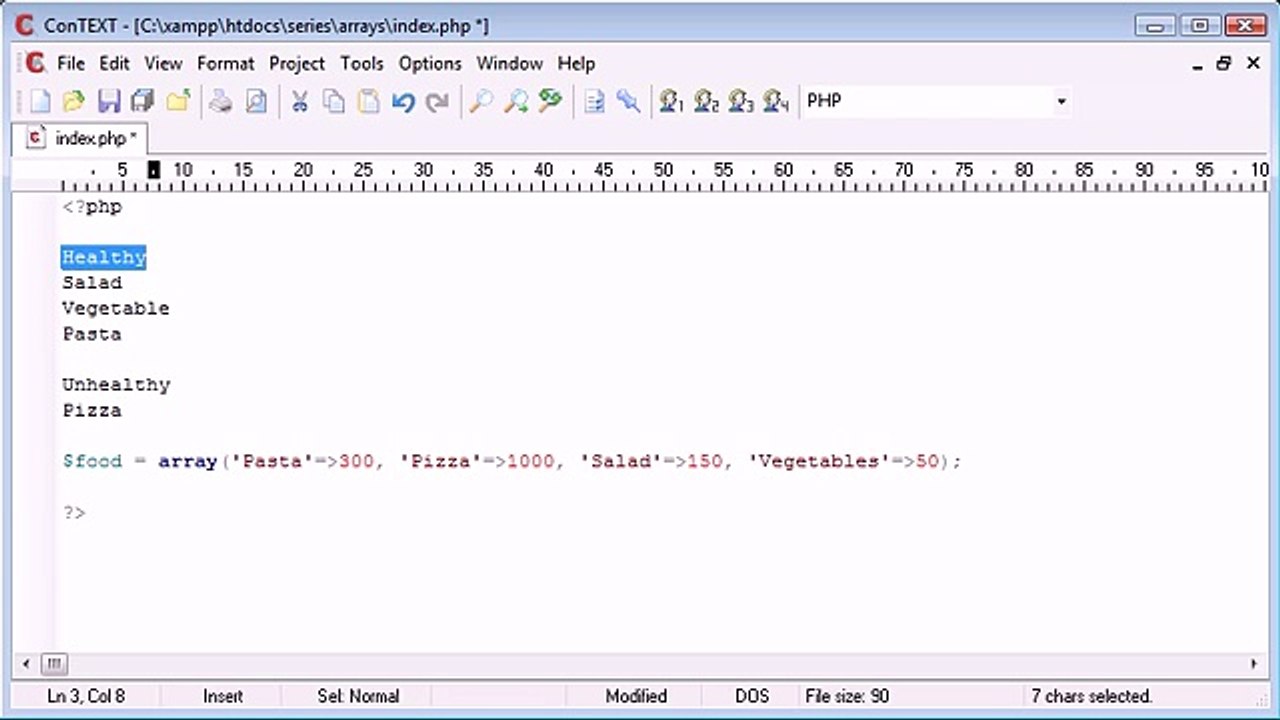Image resolution: width=1280 pixels, height=720 pixels.
Task: Click the horizontal scrollbar left arrow
Action: (25, 663)
